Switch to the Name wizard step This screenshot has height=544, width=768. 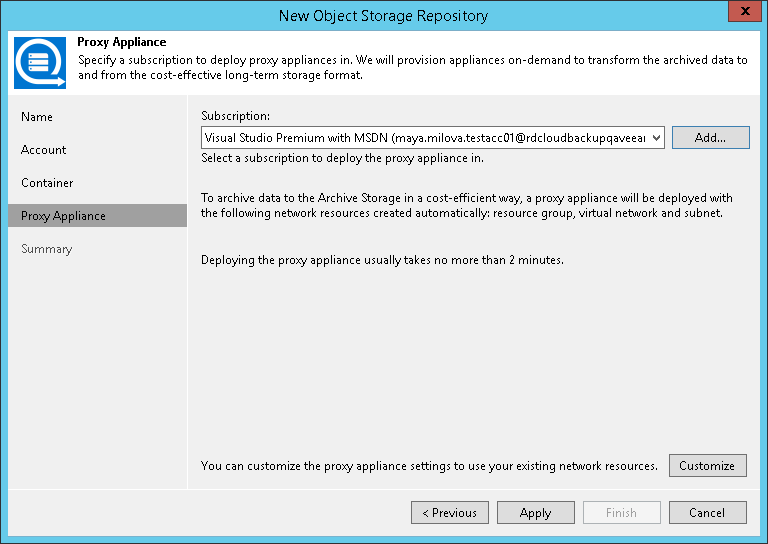pyautogui.click(x=37, y=117)
